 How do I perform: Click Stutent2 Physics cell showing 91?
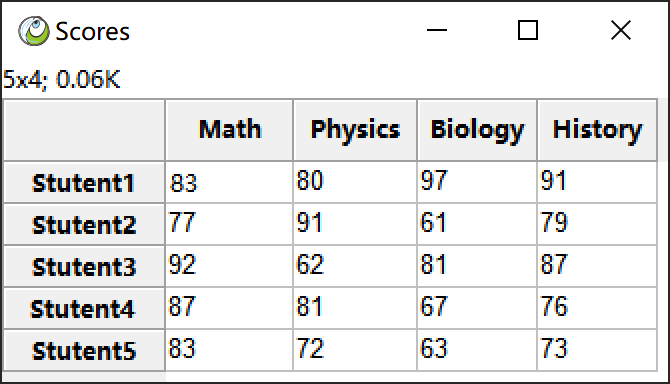[x=355, y=224]
